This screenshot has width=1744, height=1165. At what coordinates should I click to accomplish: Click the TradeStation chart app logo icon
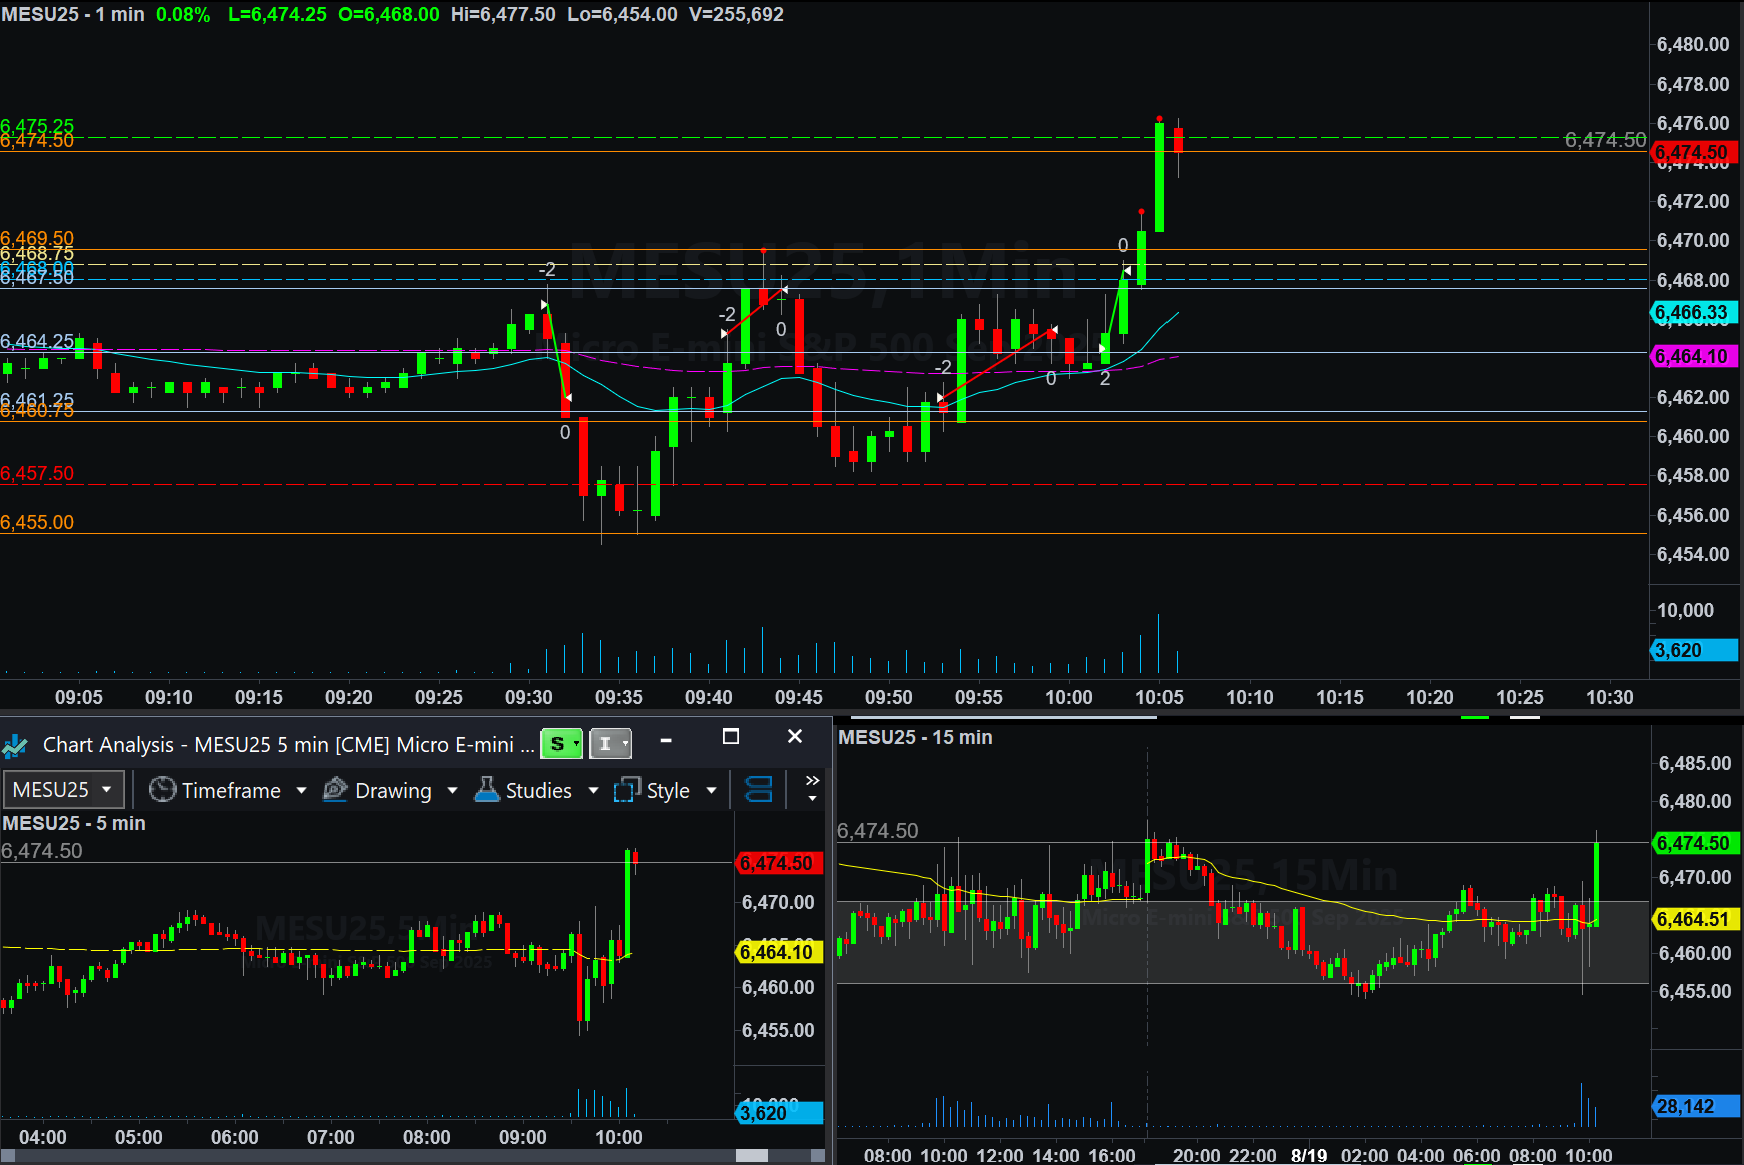tap(15, 746)
